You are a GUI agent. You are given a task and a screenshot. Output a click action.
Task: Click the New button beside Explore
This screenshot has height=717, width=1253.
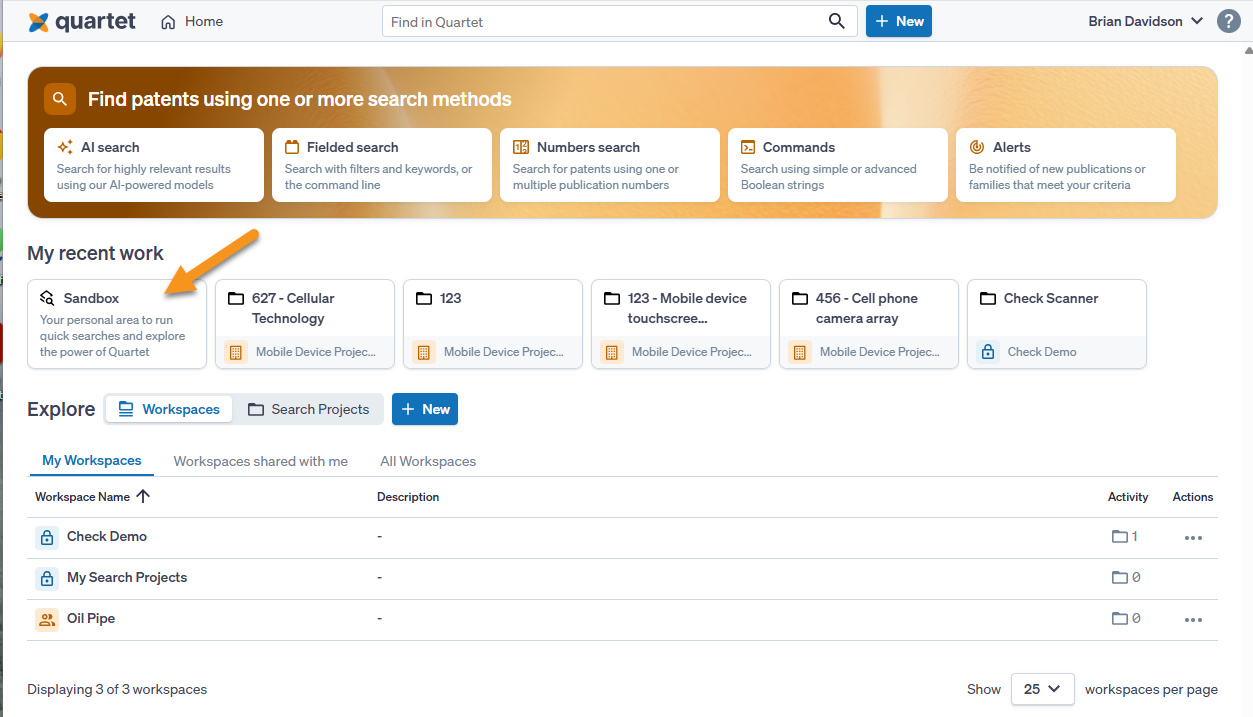(x=425, y=409)
